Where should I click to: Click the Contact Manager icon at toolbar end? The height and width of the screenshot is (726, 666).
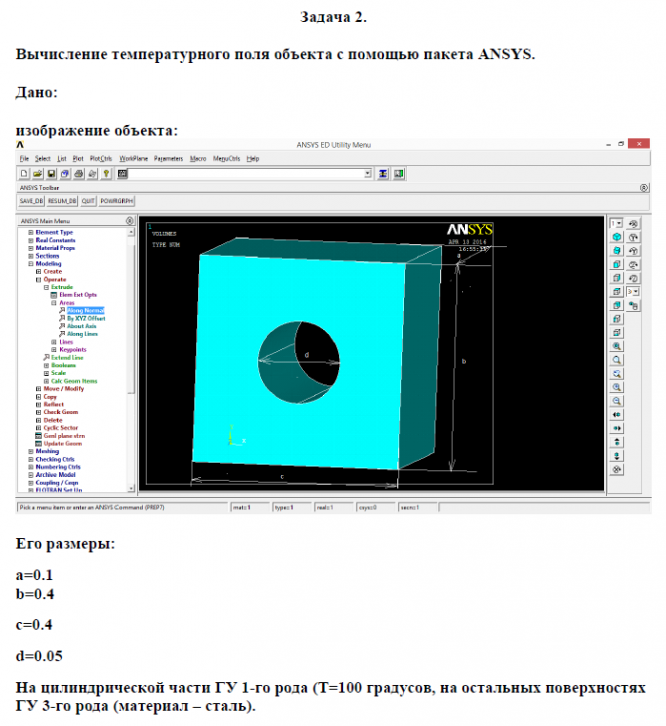(399, 174)
